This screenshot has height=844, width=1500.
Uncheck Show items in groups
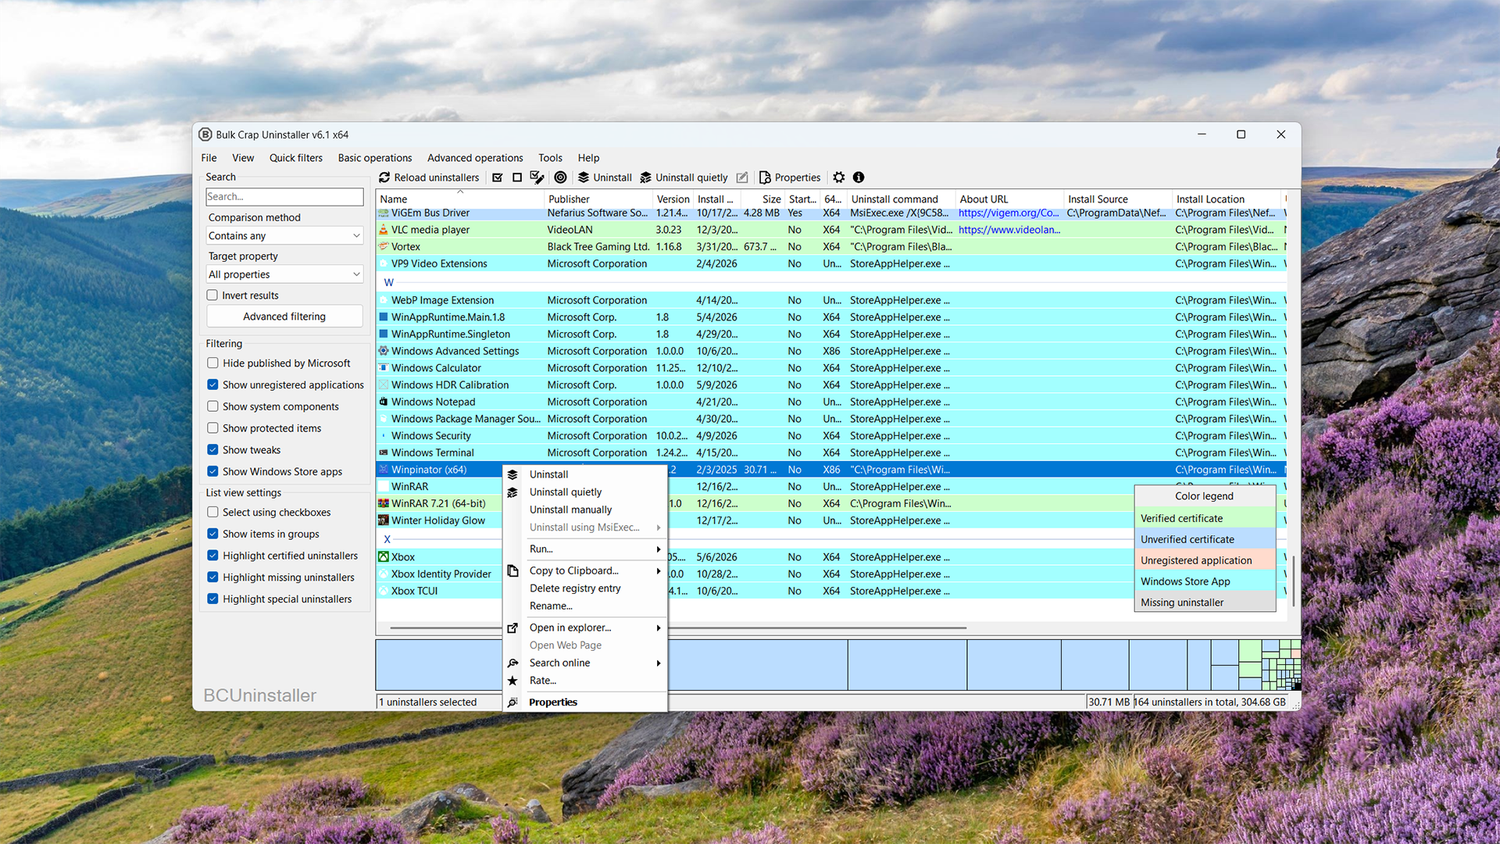pos(212,534)
